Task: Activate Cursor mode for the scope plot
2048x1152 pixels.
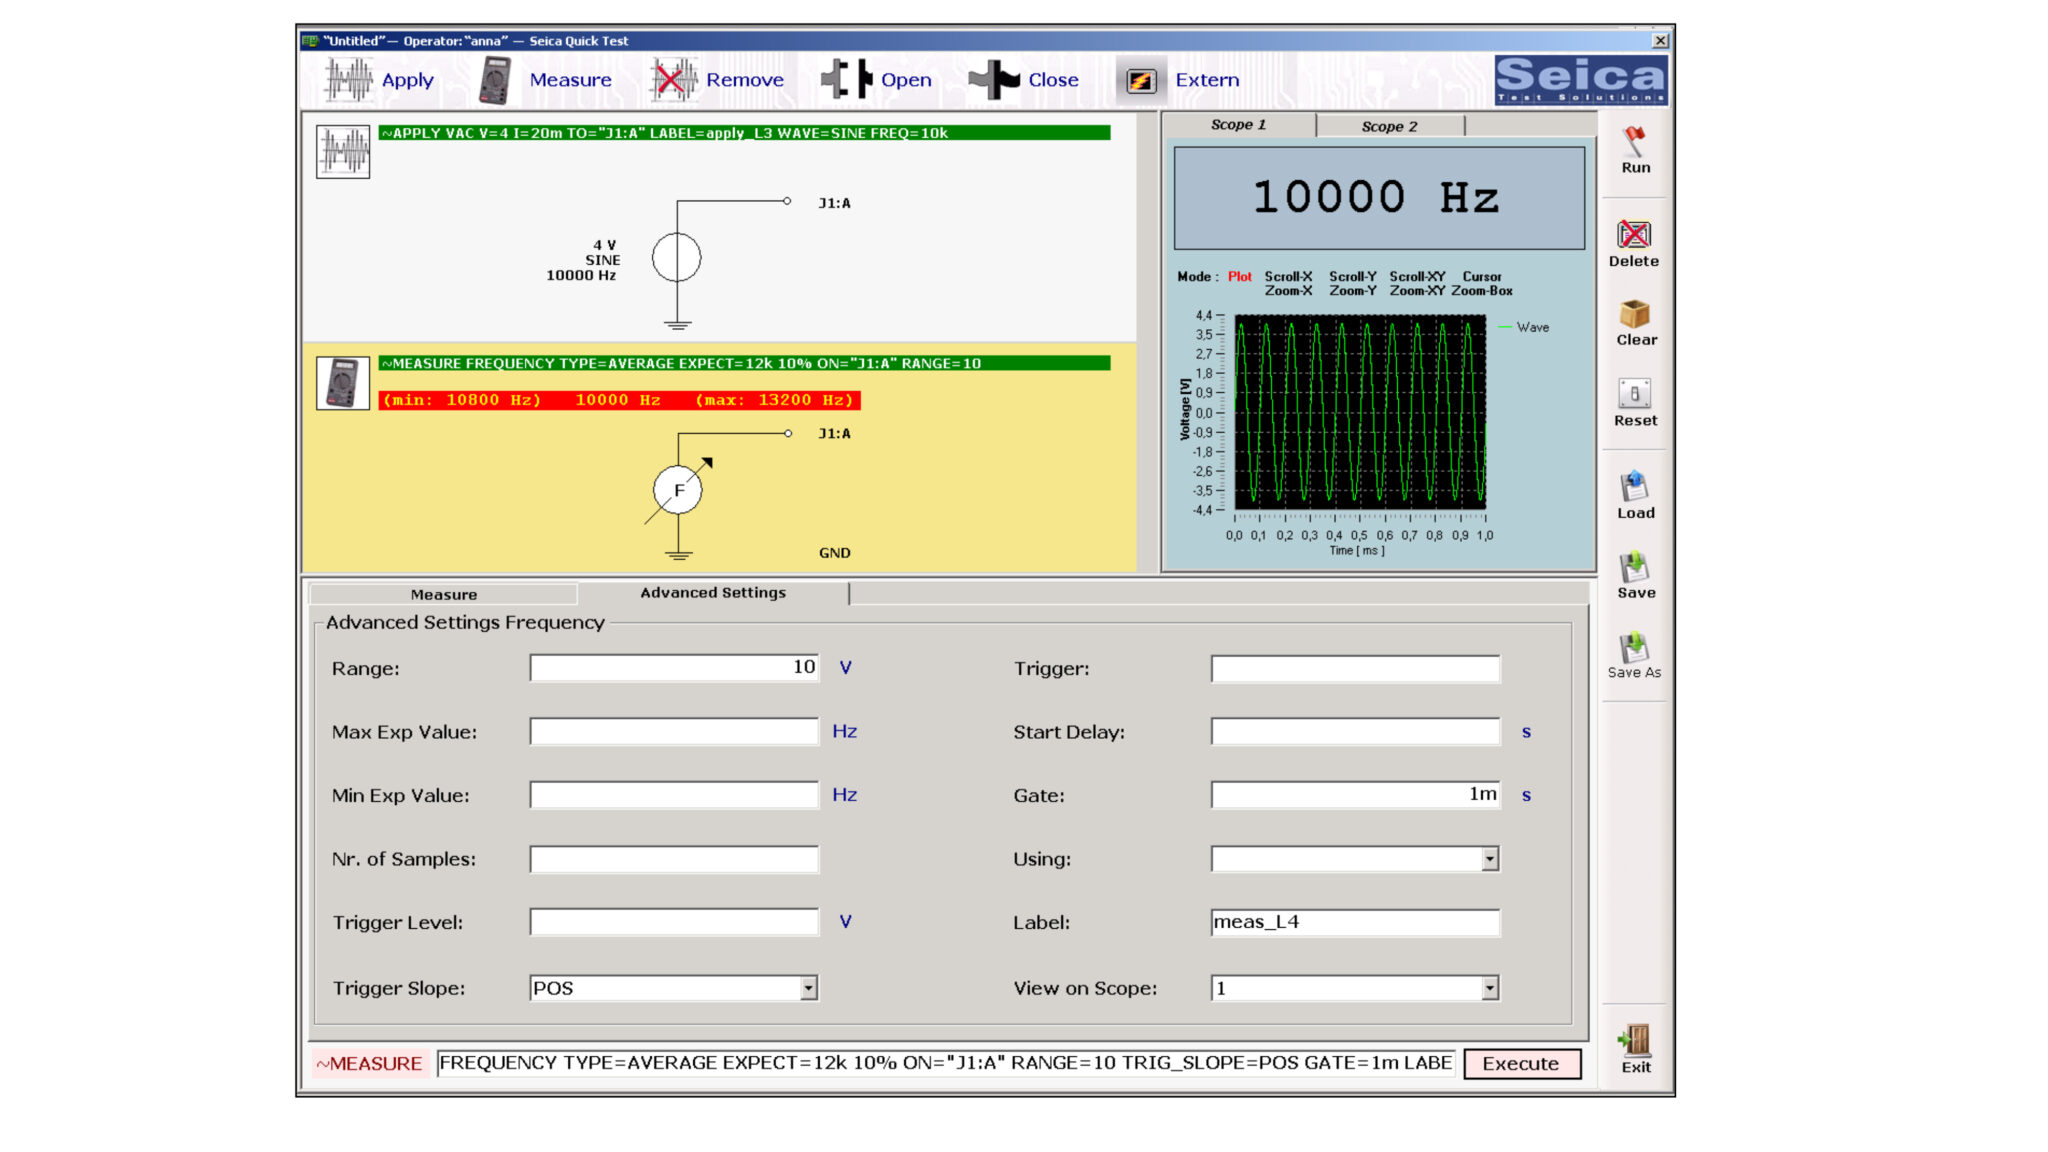Action: tap(1482, 277)
